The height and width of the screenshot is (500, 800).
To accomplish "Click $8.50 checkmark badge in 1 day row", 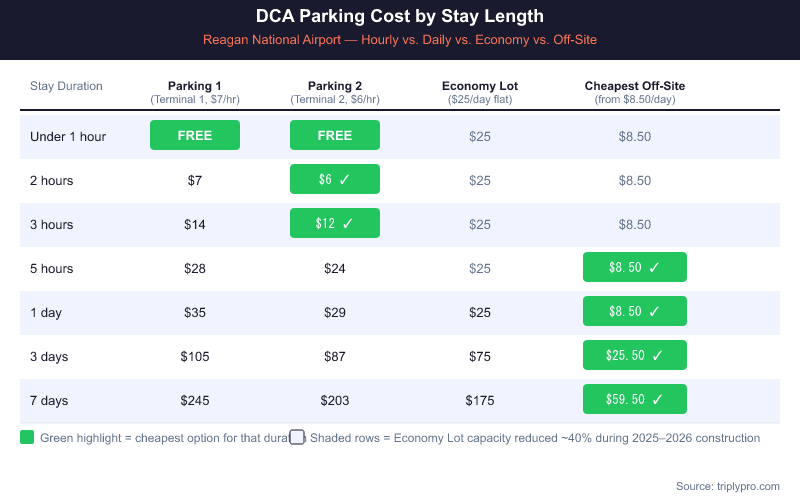I will [635, 312].
